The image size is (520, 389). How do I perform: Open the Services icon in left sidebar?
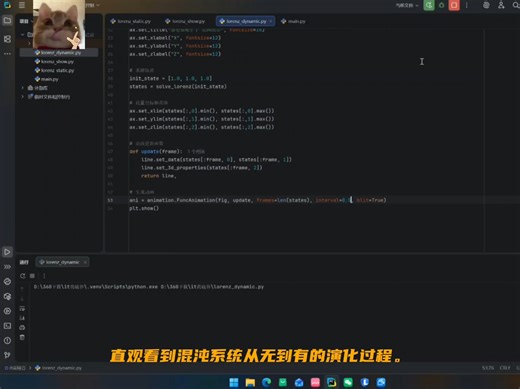(7, 311)
